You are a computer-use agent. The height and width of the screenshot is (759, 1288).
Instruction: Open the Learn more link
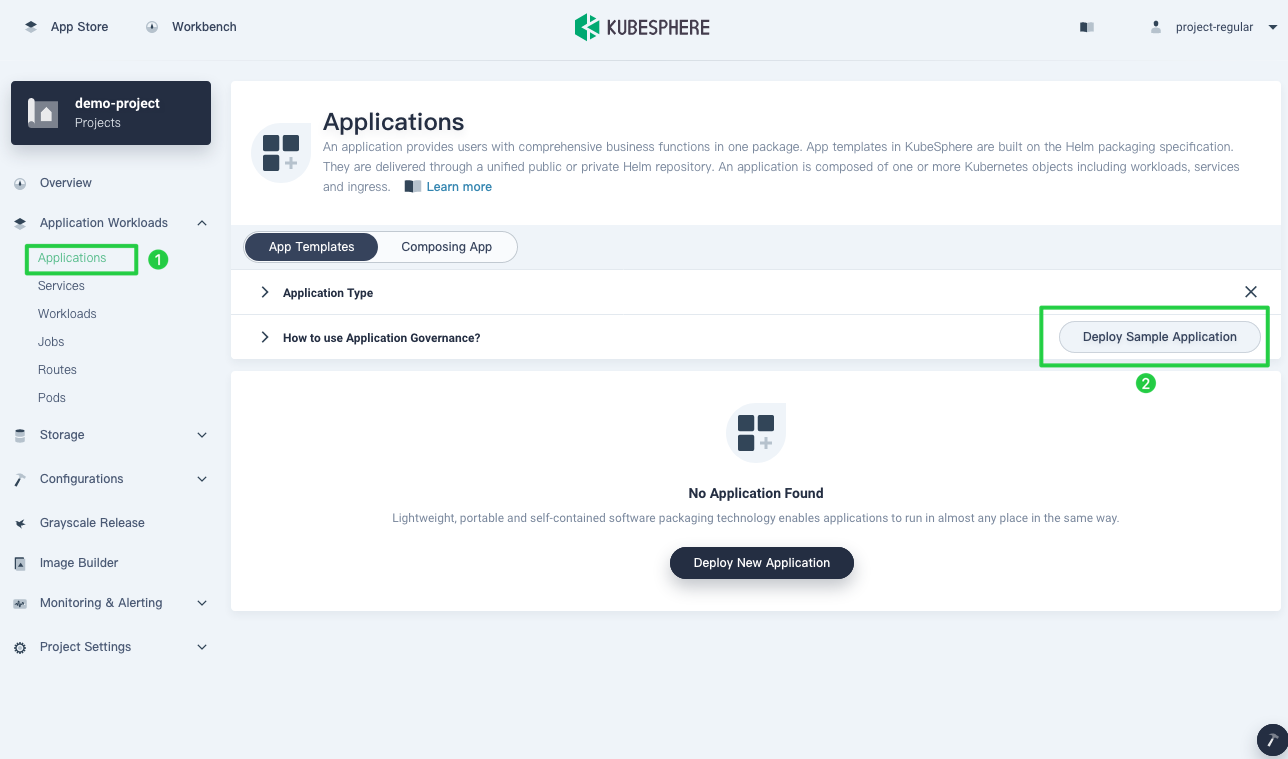[458, 186]
